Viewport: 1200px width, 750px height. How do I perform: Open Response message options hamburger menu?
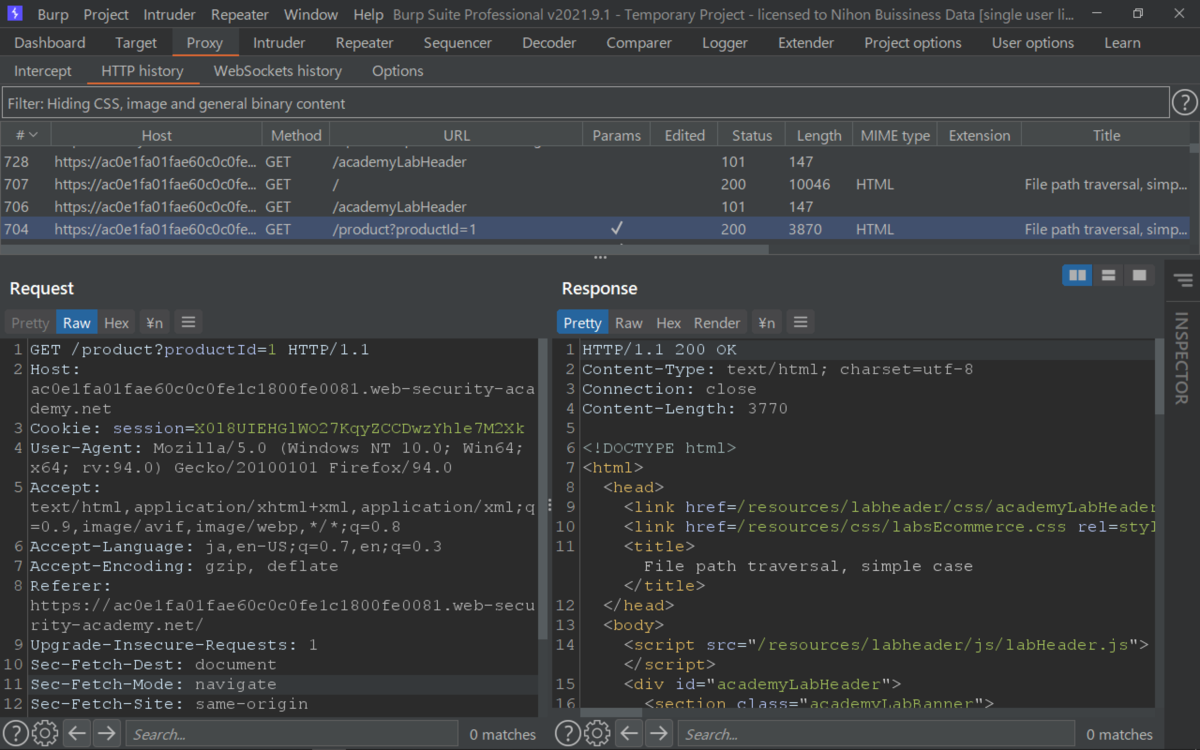pos(800,322)
